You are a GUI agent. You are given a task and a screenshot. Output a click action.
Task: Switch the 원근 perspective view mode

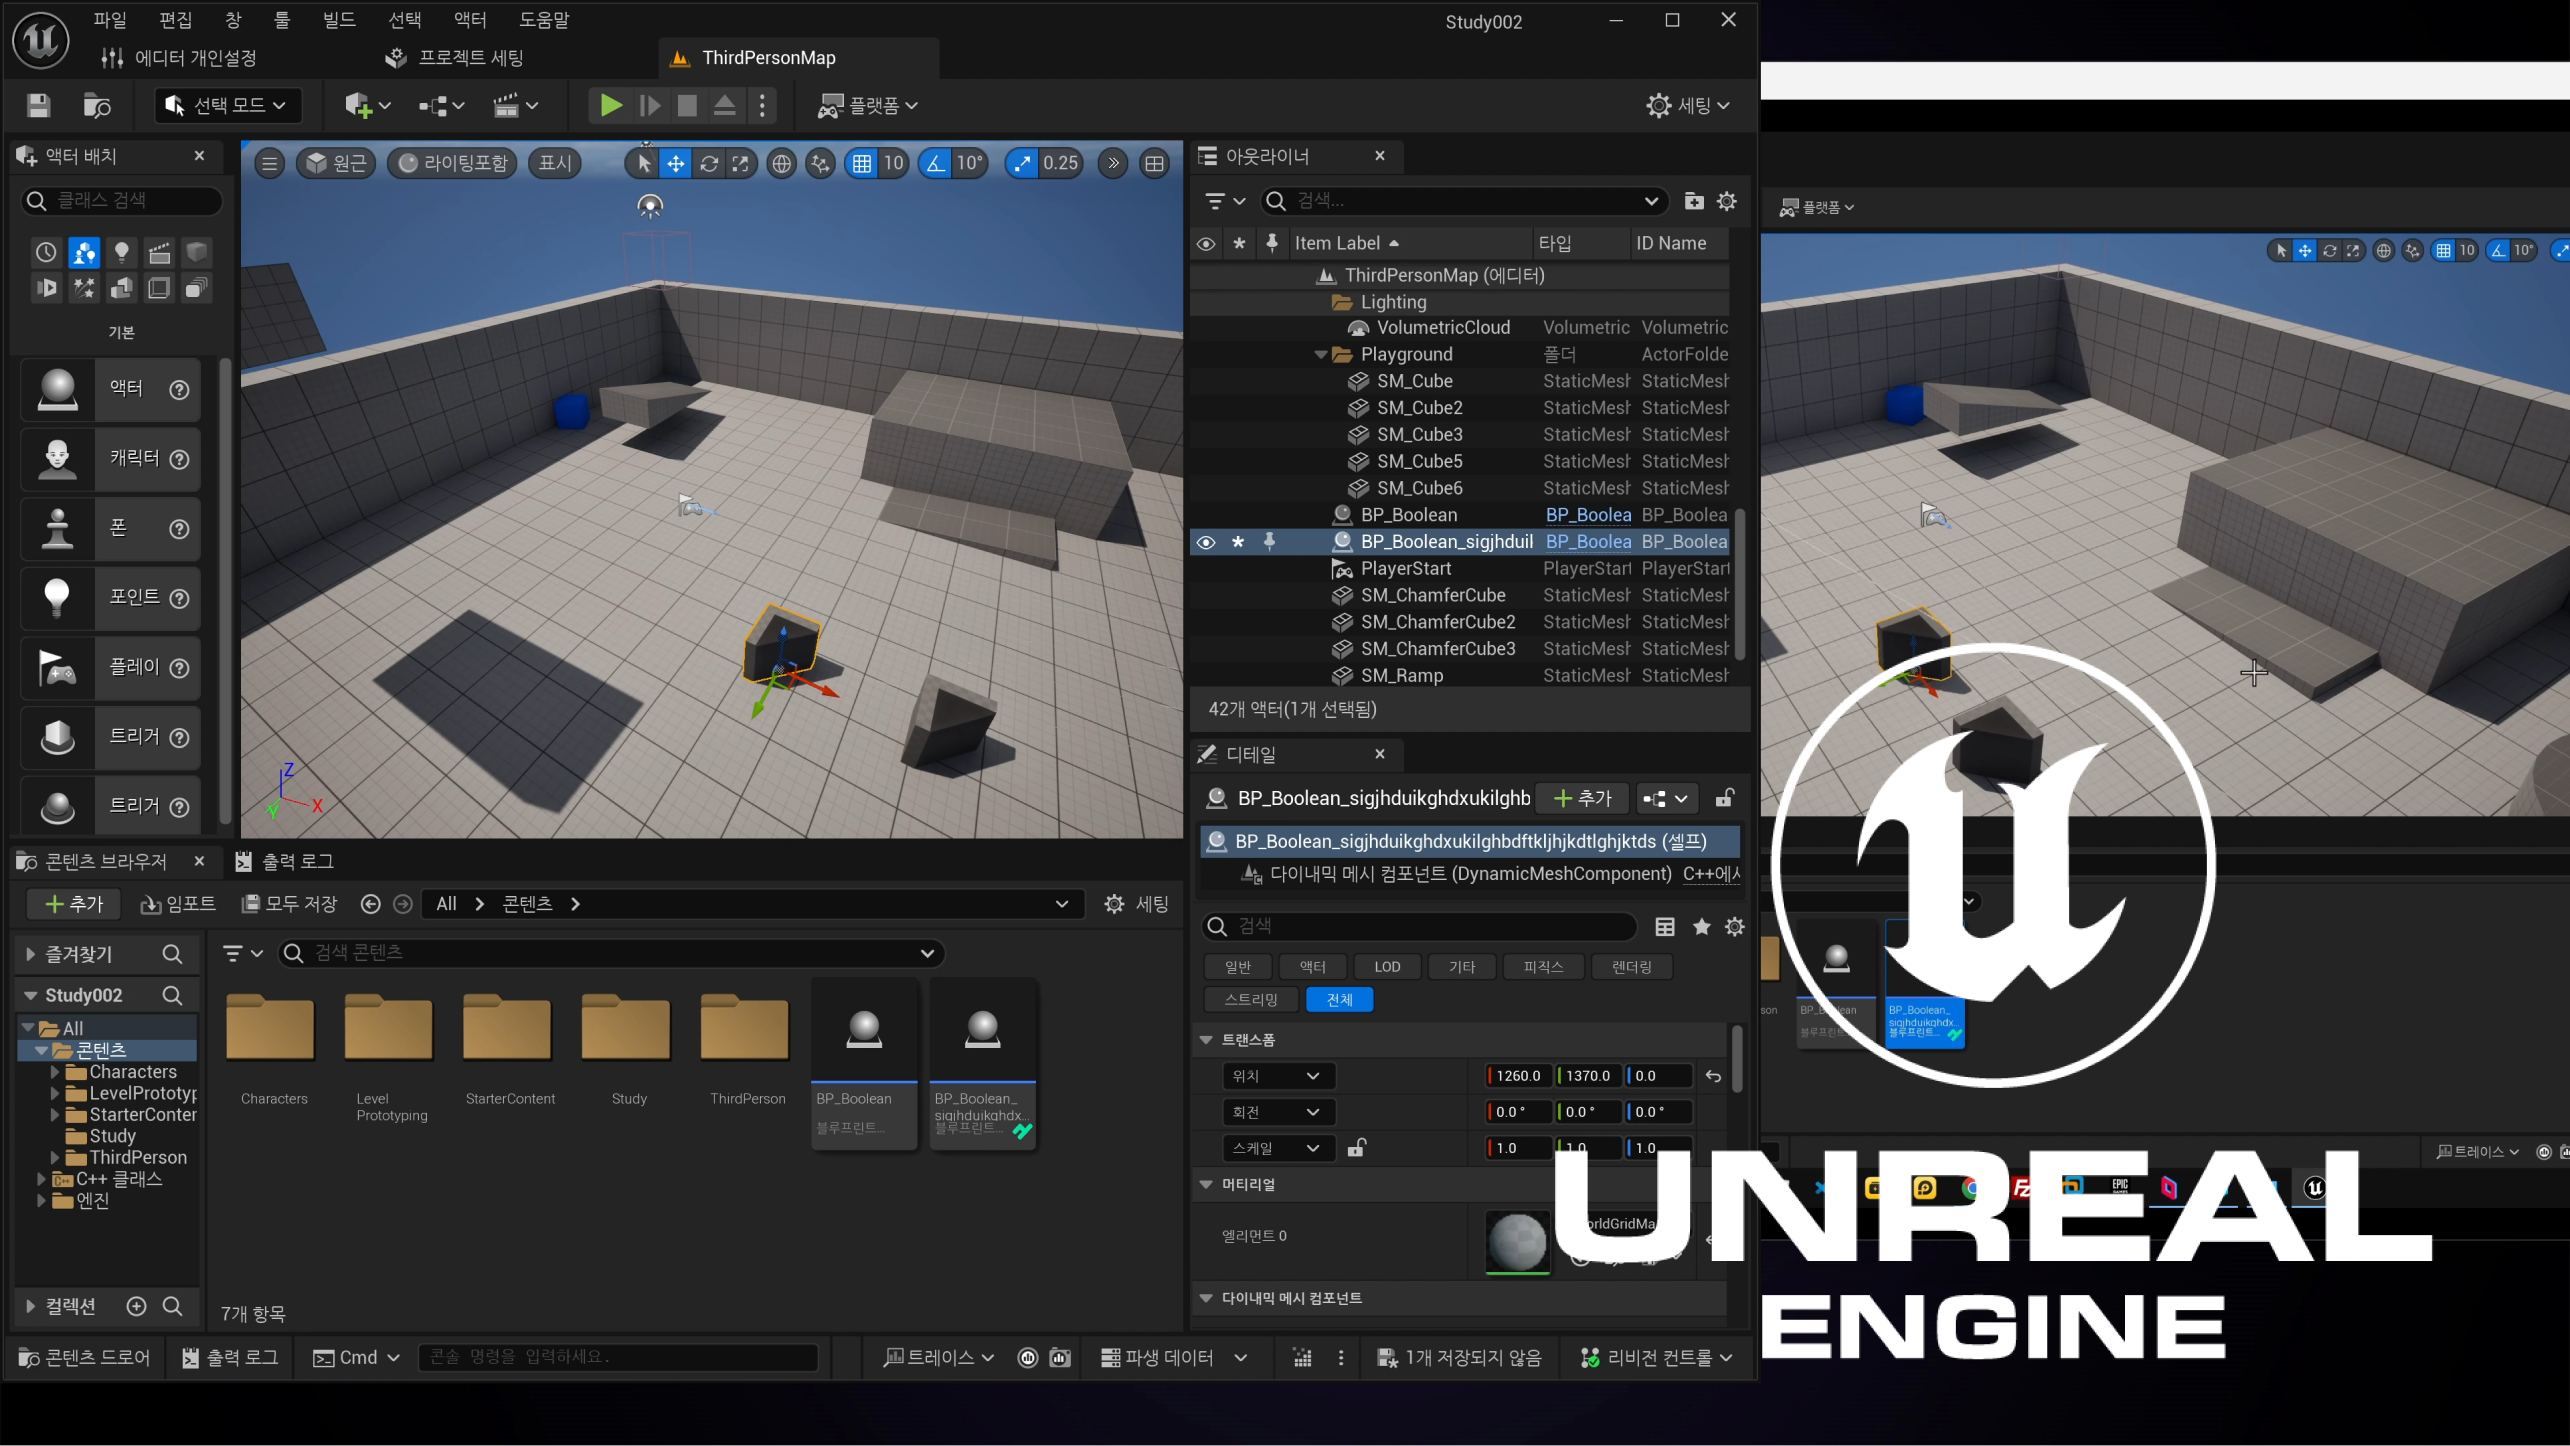[x=336, y=163]
